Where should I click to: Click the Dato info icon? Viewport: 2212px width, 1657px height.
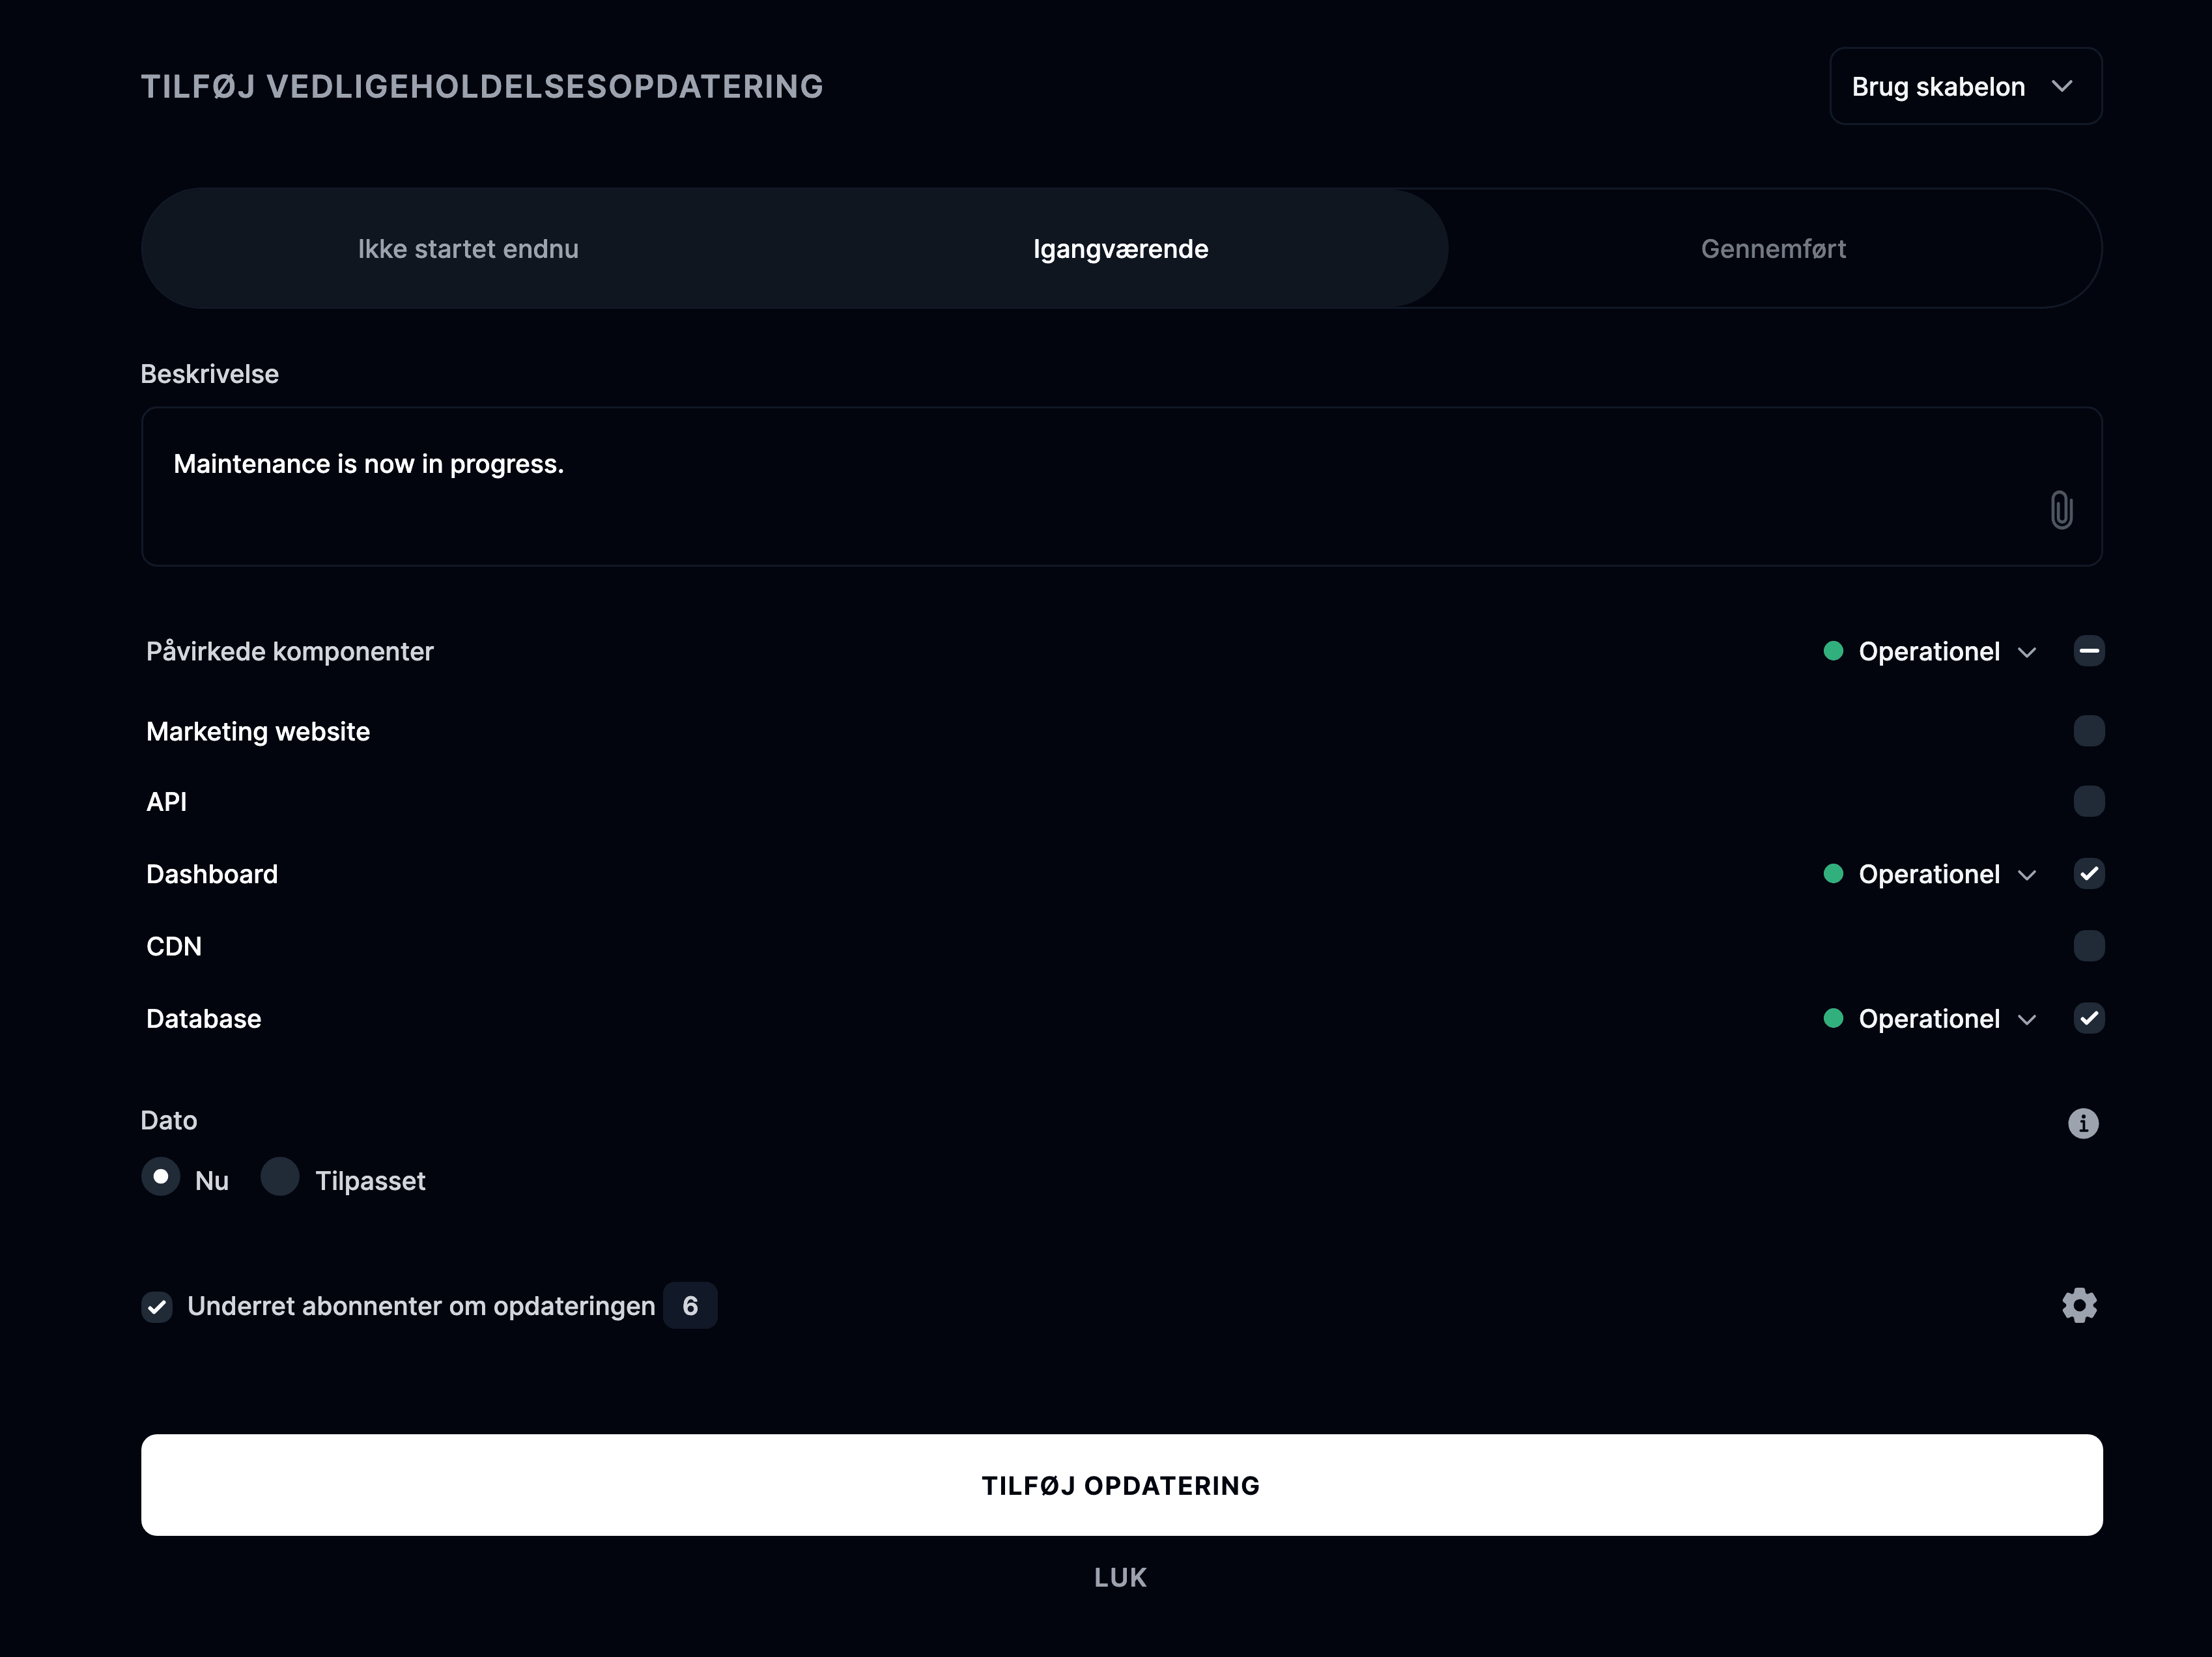click(2083, 1123)
